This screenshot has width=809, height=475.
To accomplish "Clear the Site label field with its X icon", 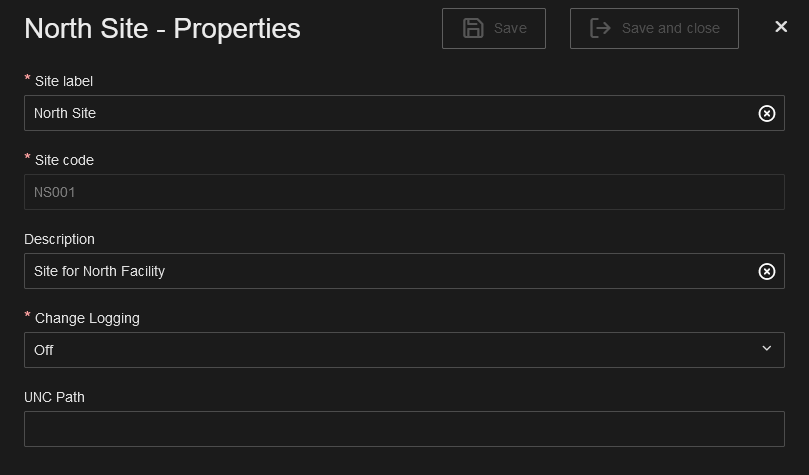I will click(x=767, y=114).
